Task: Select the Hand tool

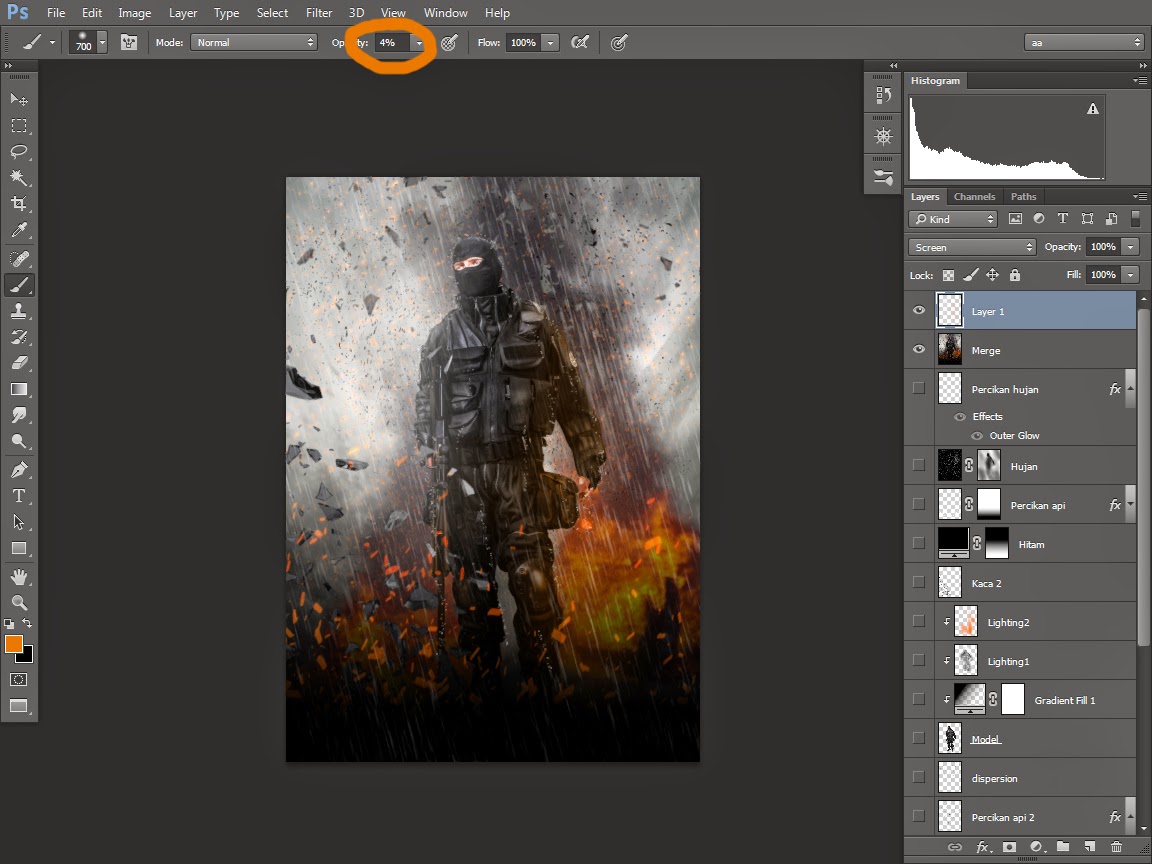Action: (x=19, y=576)
